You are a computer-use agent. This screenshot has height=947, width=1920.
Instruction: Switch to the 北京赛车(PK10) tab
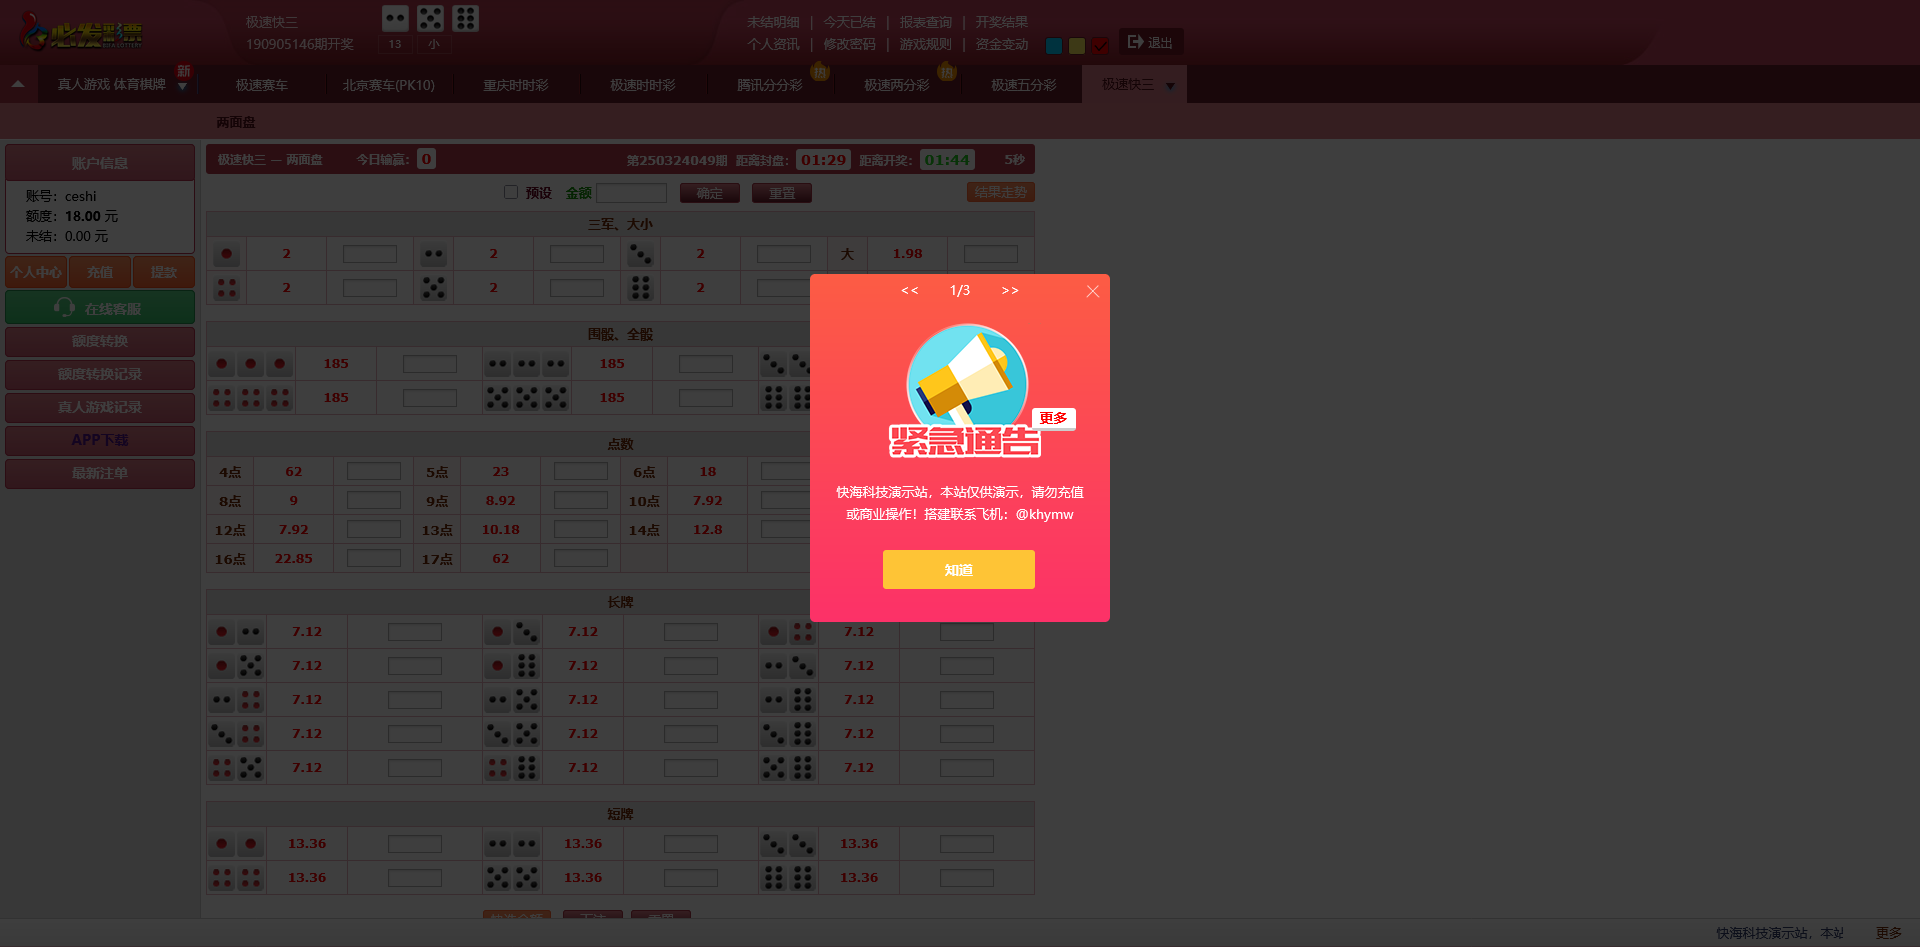[388, 85]
